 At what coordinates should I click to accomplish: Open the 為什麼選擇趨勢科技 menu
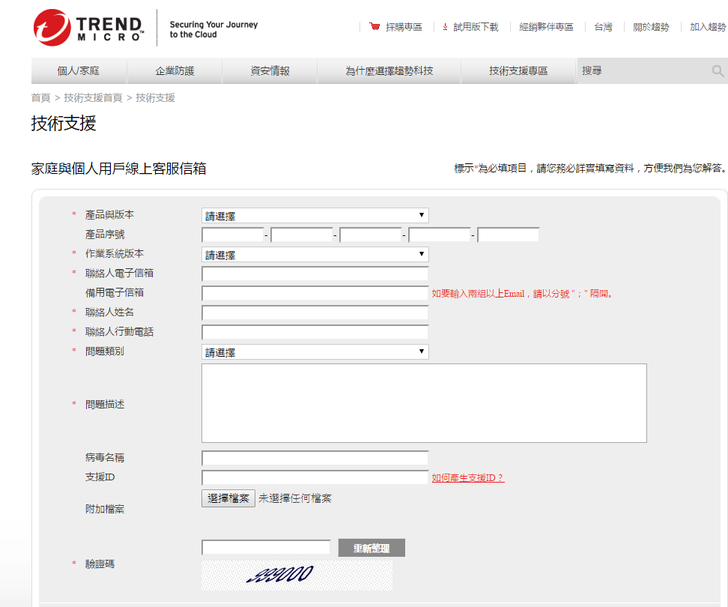389,71
